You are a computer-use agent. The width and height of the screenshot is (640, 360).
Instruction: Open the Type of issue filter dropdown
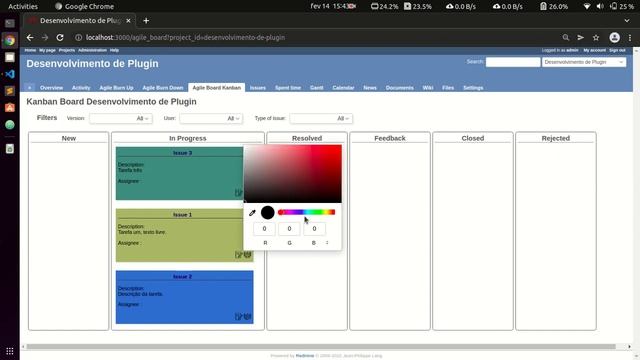pos(321,118)
